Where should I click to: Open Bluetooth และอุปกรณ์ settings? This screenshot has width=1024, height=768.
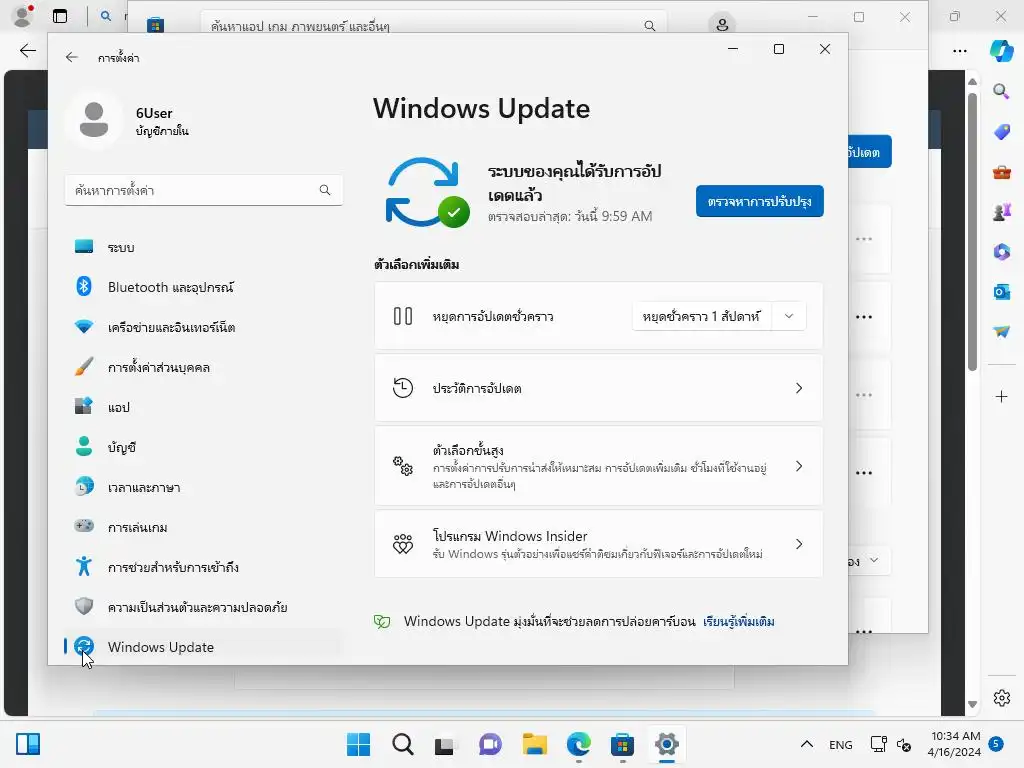pos(202,287)
